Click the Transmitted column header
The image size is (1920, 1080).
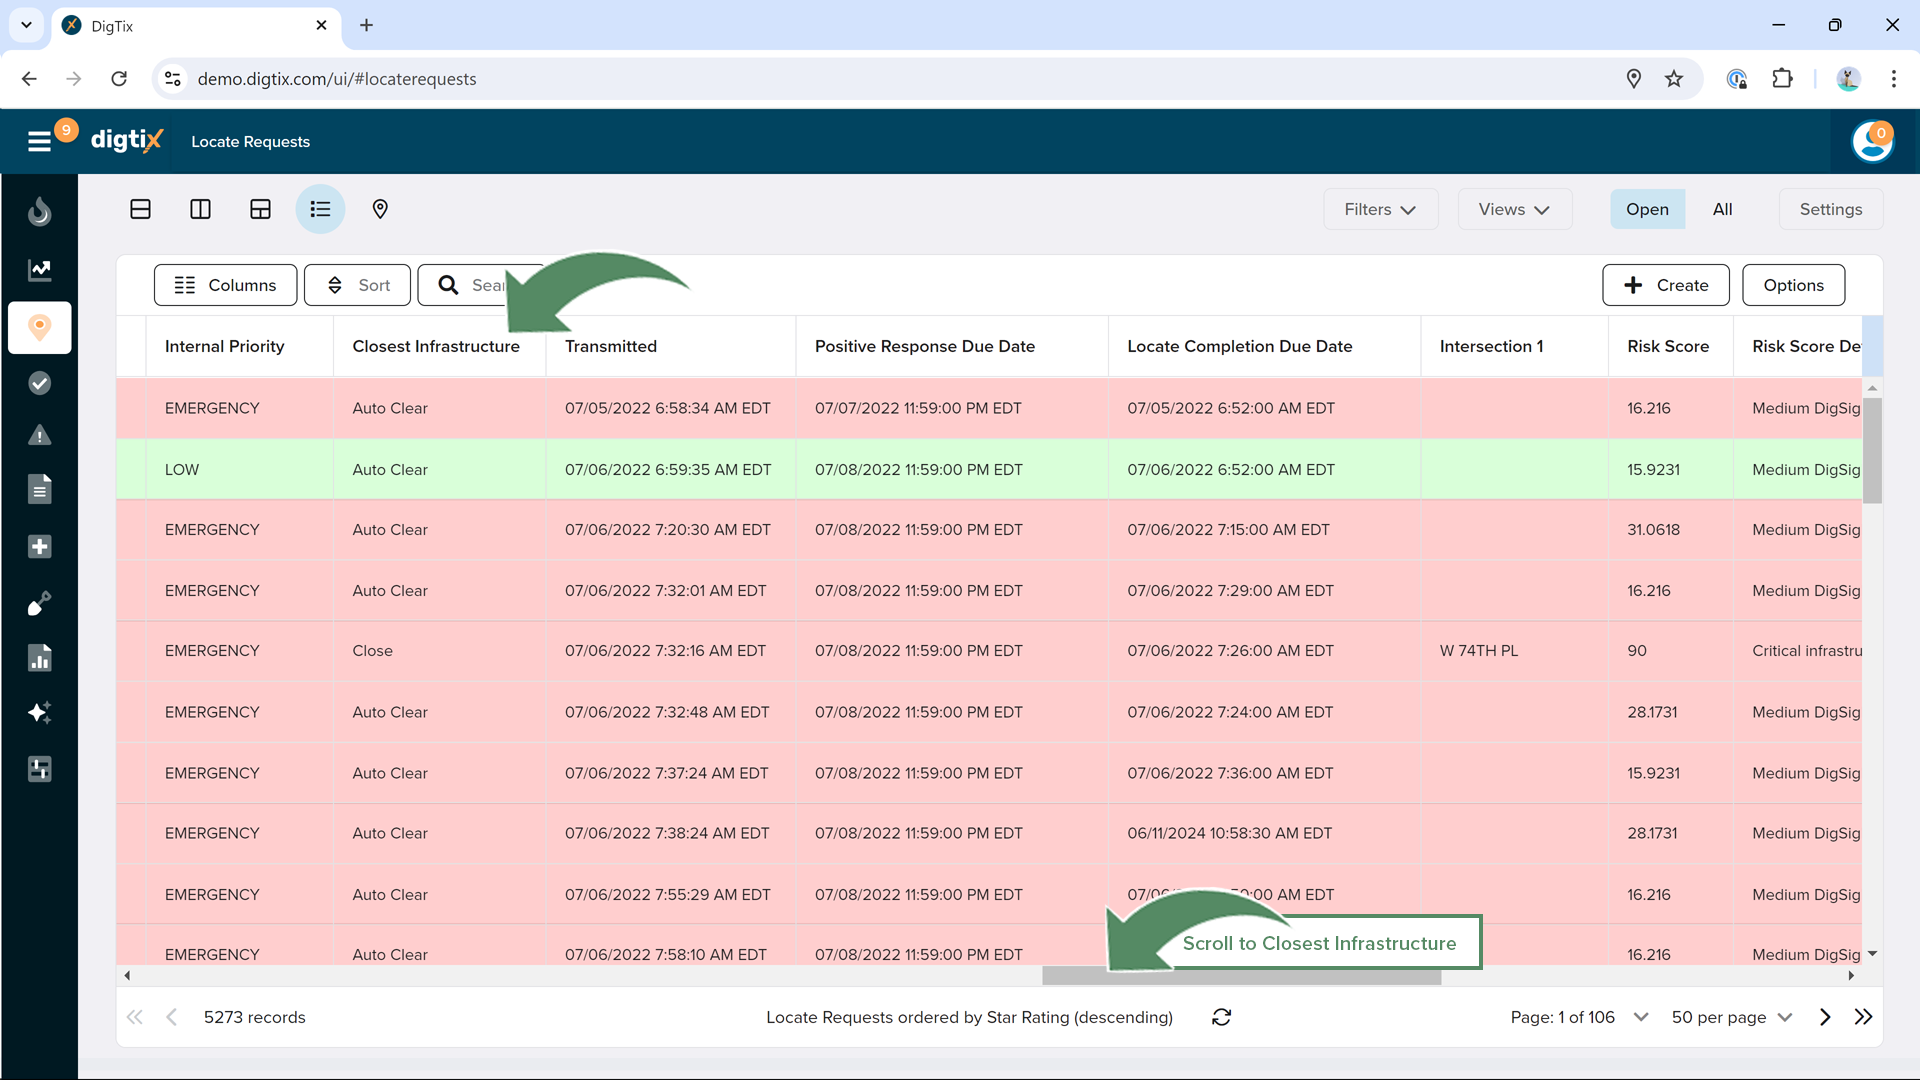pos(611,346)
